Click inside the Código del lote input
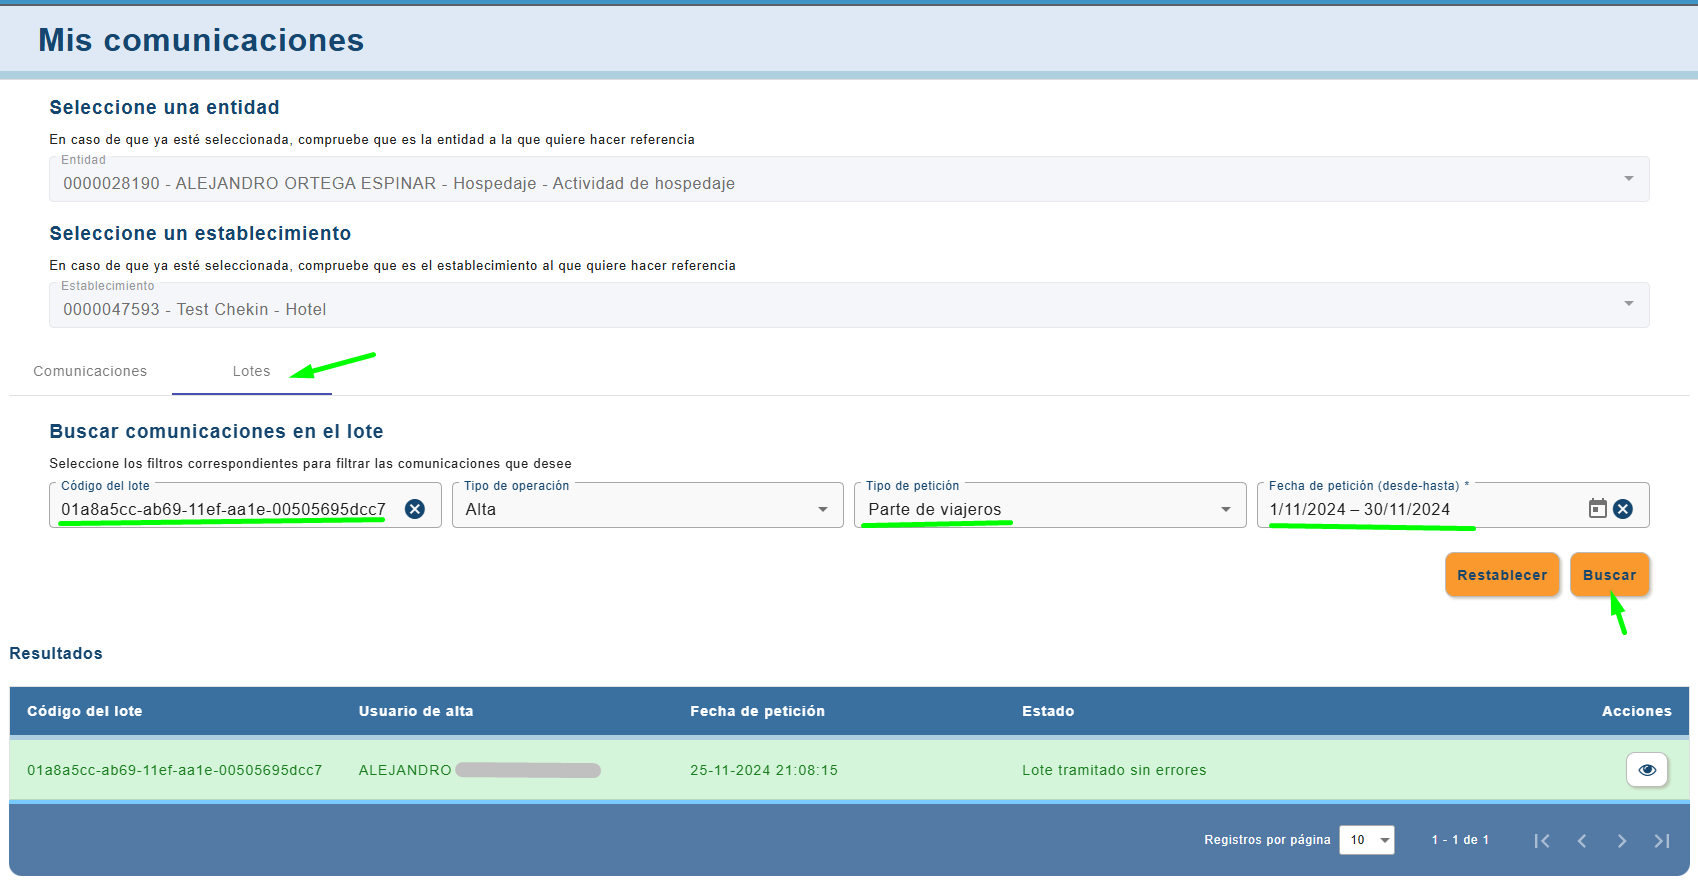The width and height of the screenshot is (1698, 881). click(223, 509)
